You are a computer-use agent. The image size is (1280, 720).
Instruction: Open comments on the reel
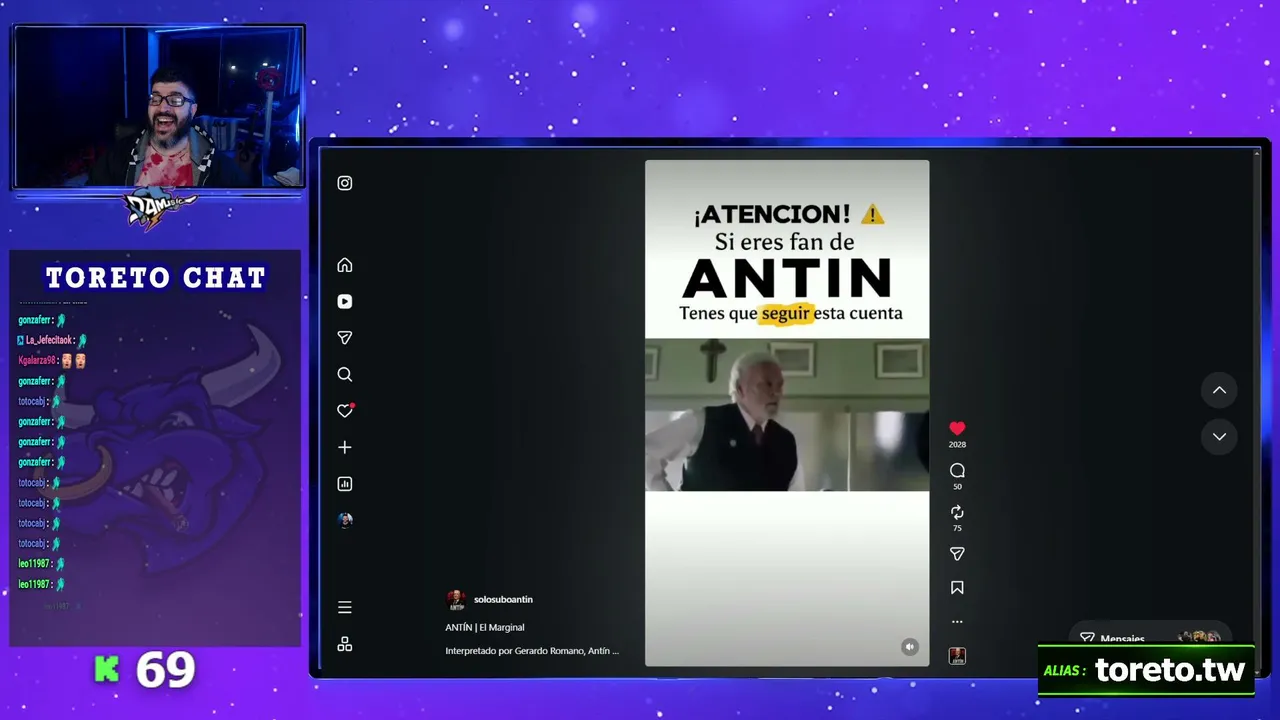pos(957,470)
